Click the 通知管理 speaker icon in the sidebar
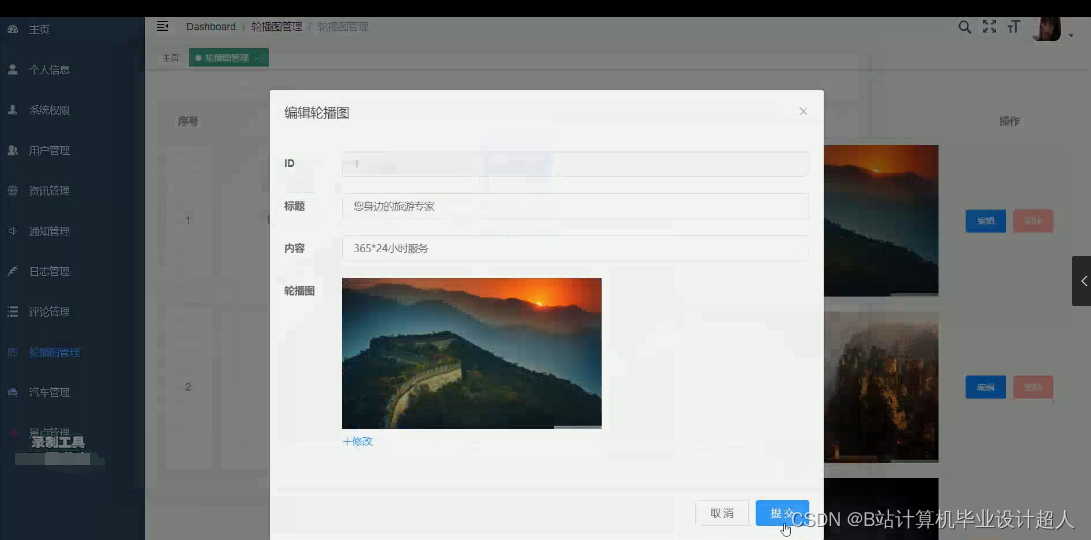Viewport: 1091px width, 540px height. click(x=13, y=231)
